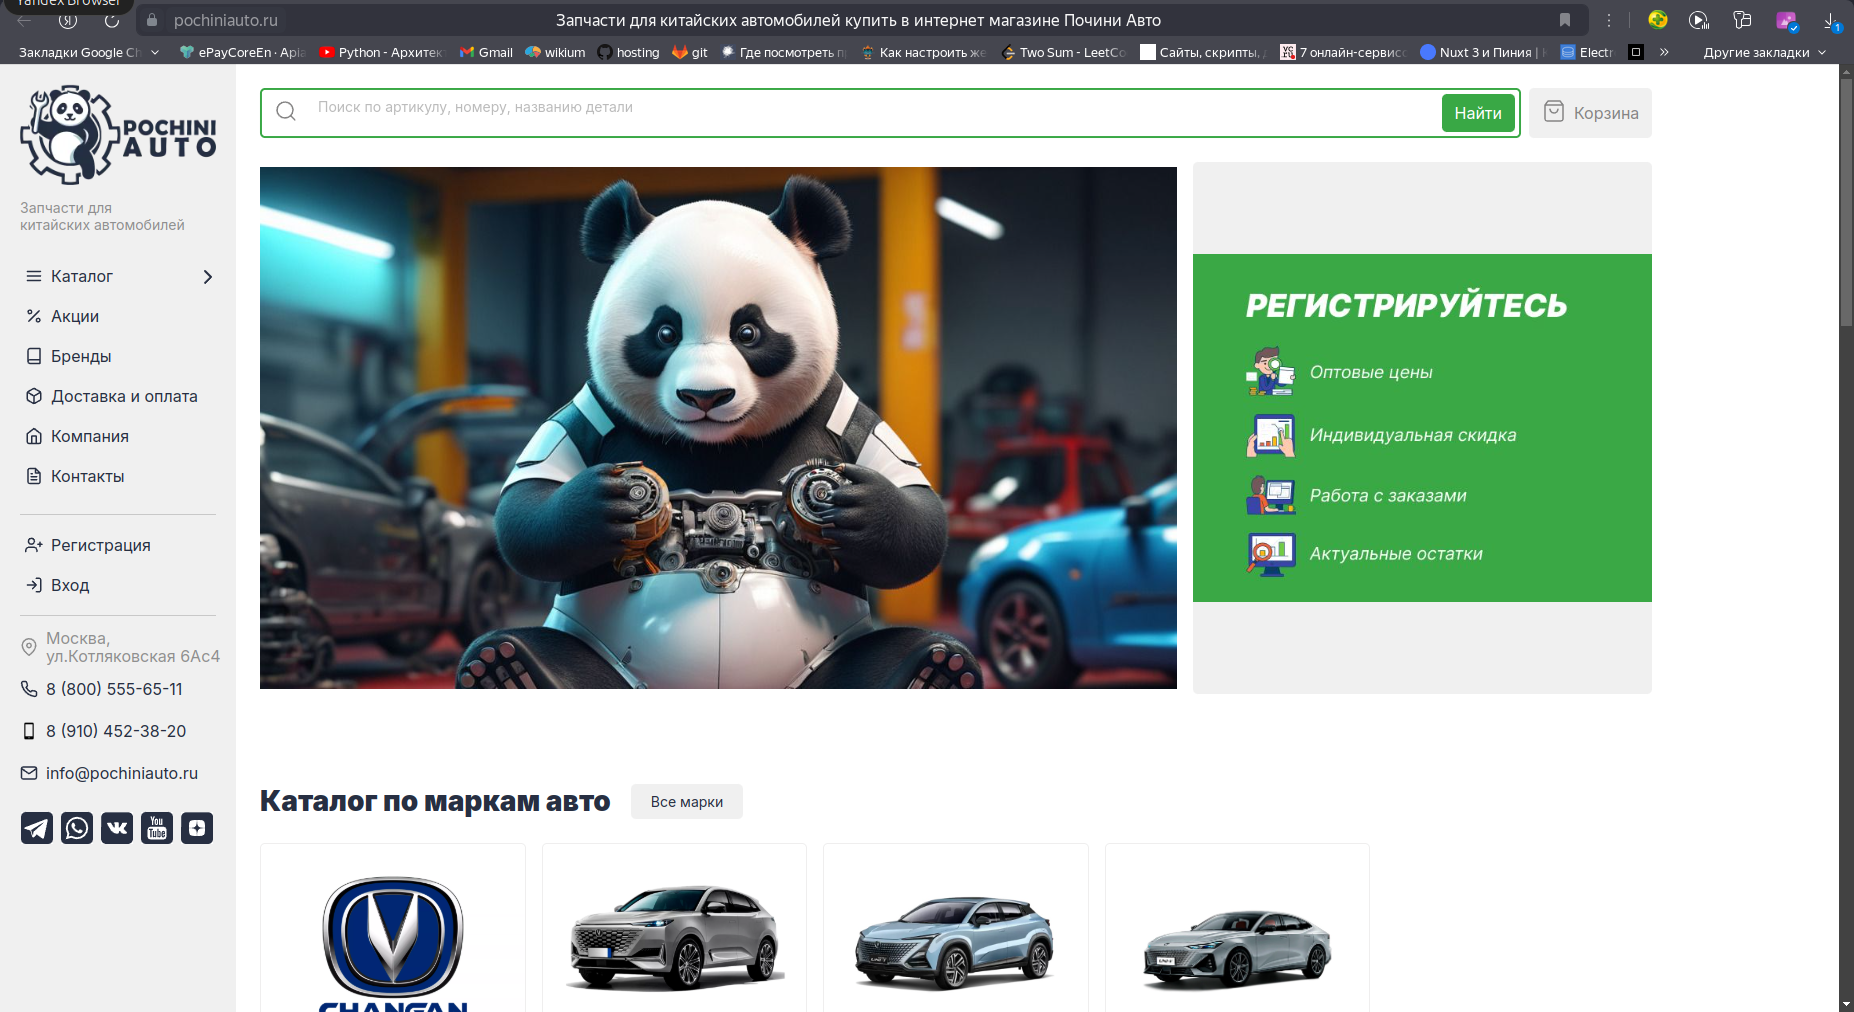
Task: Open the Telegram social link
Action: pyautogui.click(x=37, y=828)
